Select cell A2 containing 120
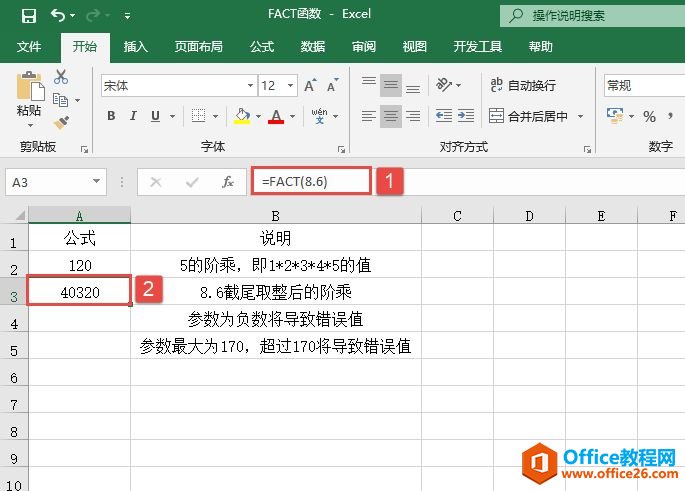 pos(79,265)
